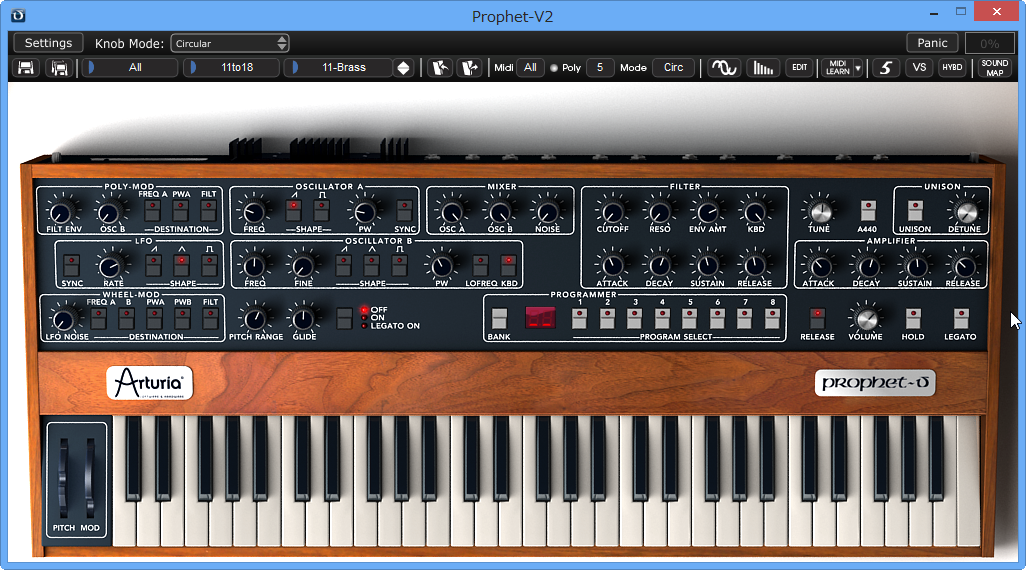
Task: Open the 11-Brass preset dropdown
Action: click(x=338, y=67)
